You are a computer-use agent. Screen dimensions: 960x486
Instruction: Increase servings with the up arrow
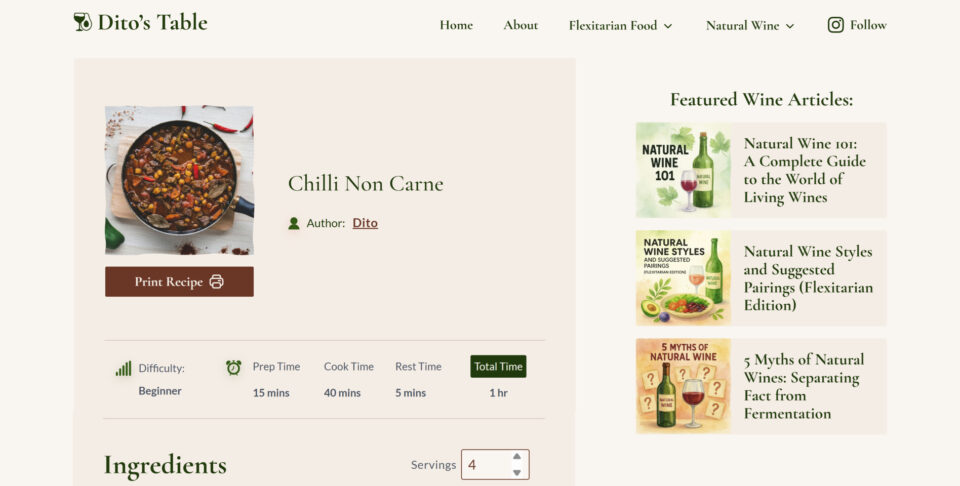pos(517,457)
